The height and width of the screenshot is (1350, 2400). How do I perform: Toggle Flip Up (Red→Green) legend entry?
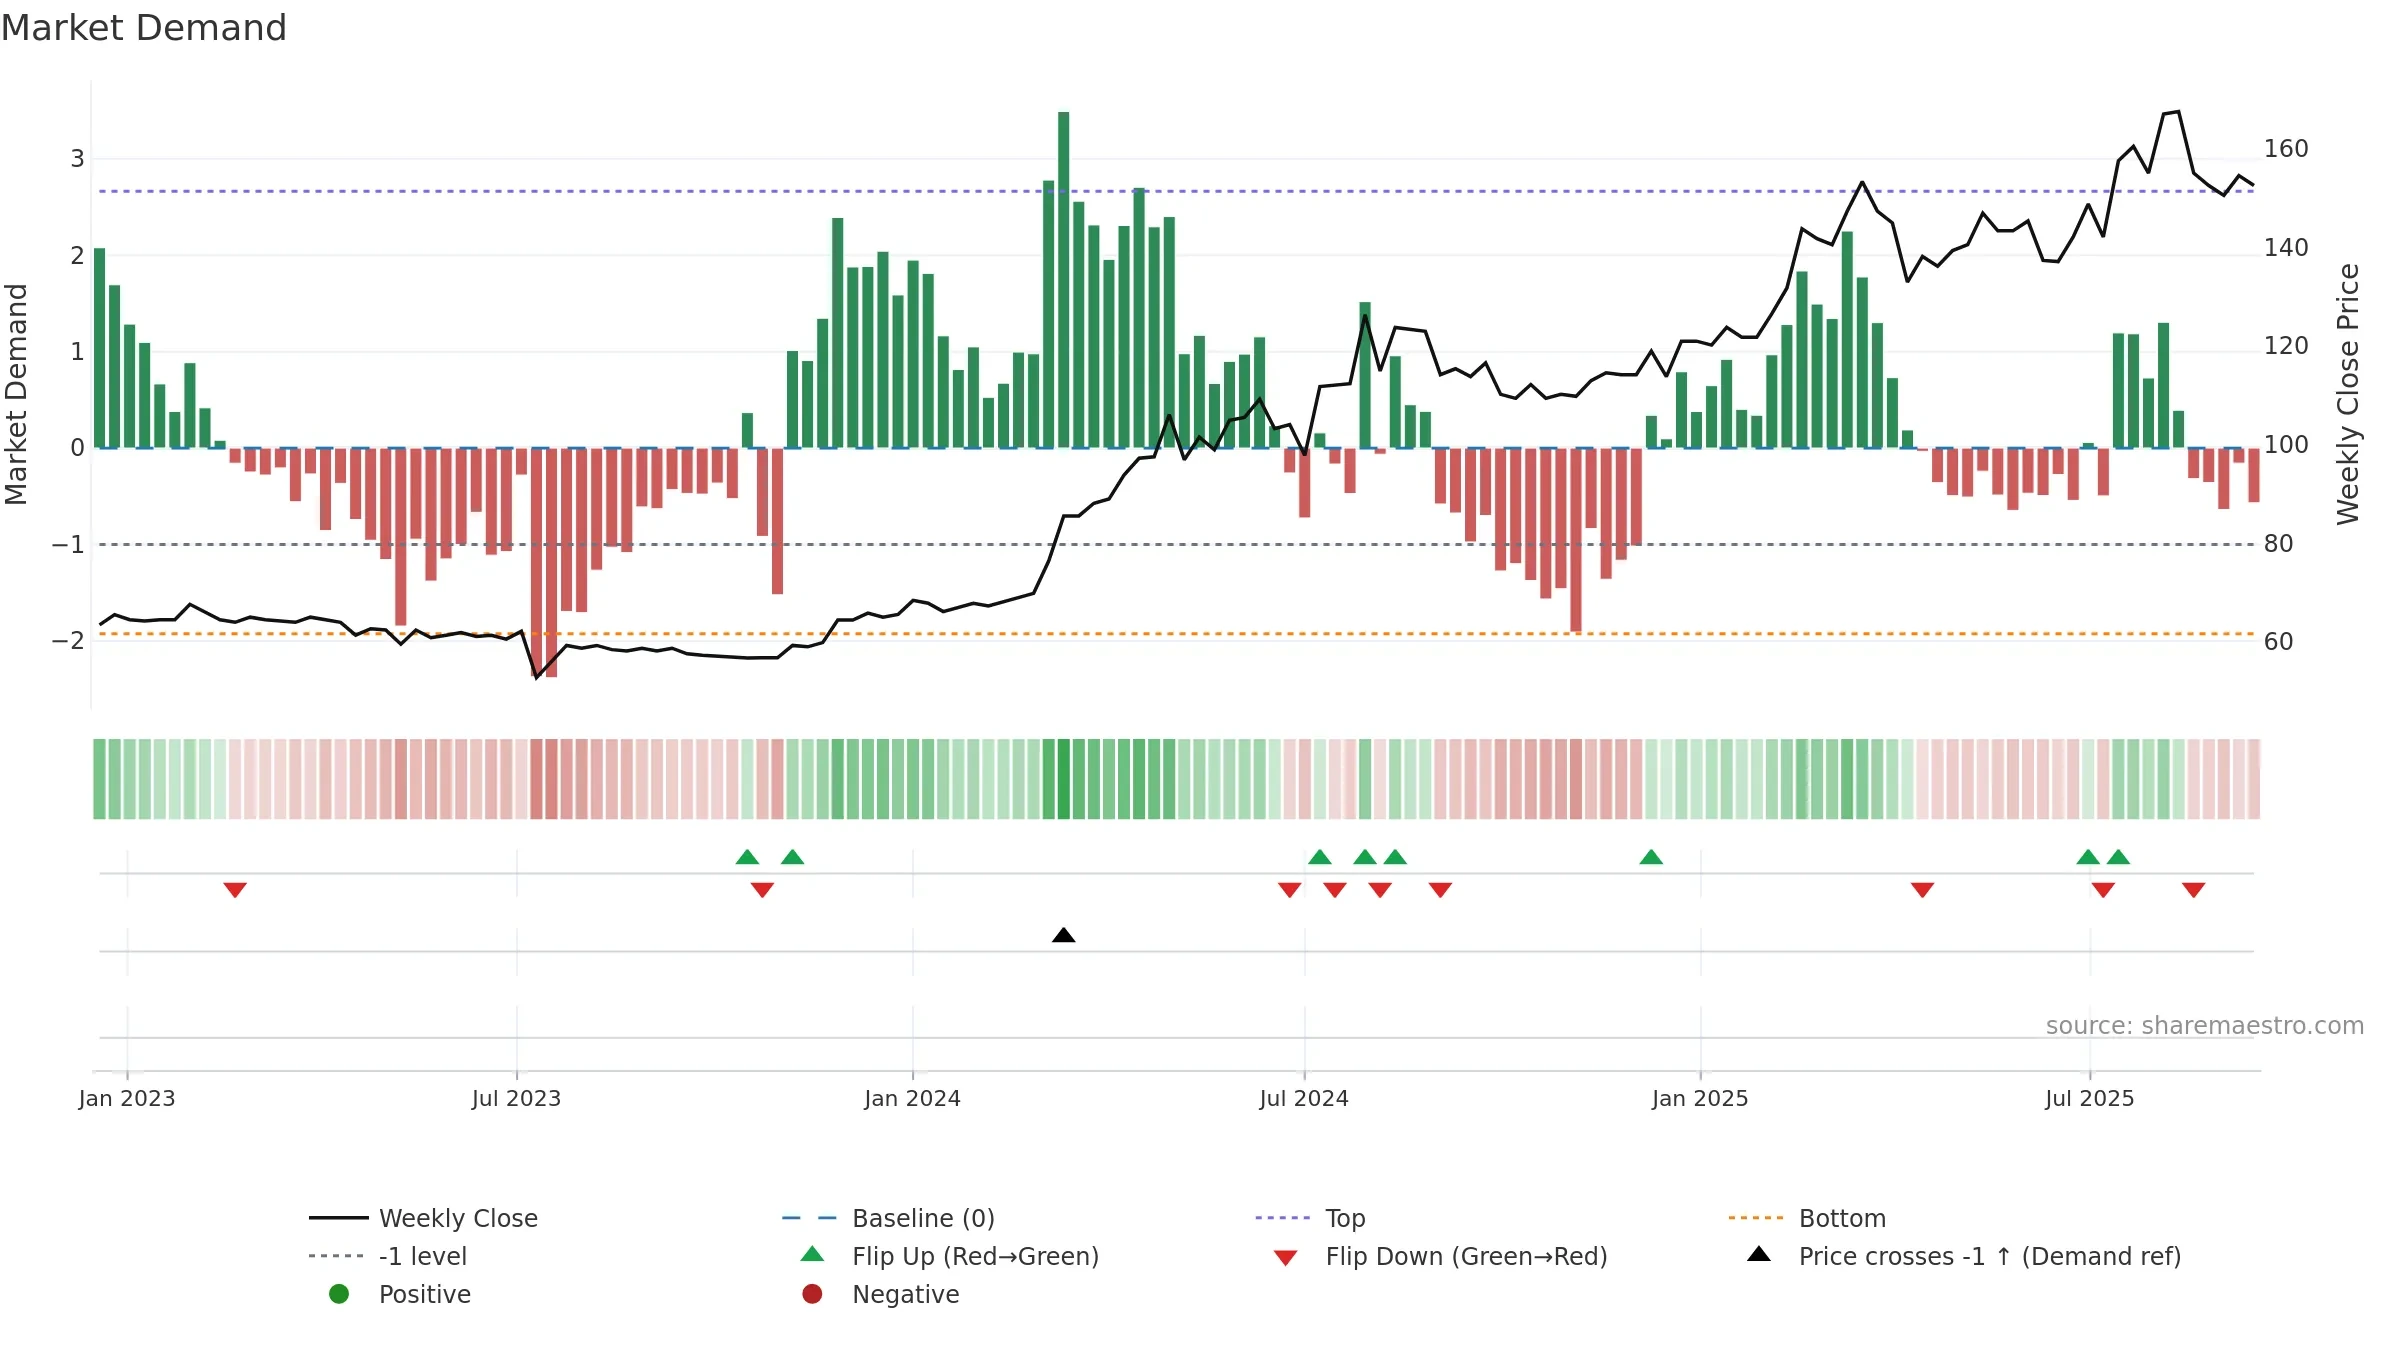pos(950,1256)
